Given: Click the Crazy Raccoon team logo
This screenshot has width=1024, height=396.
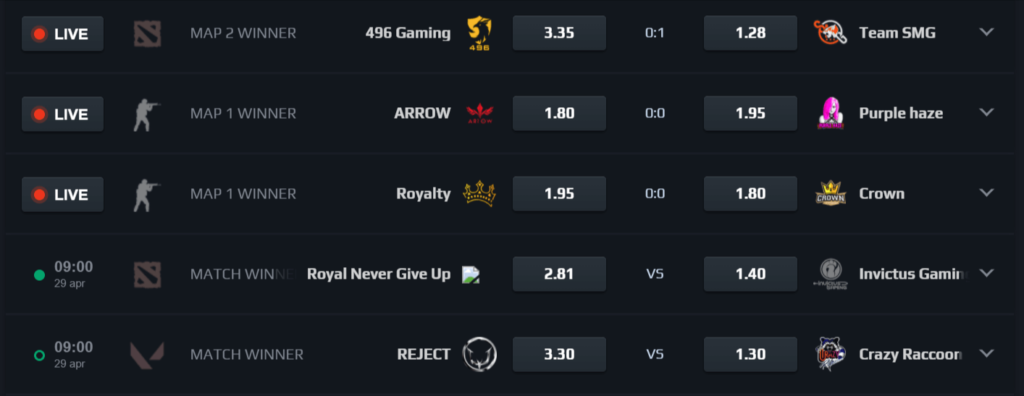Looking at the screenshot, I should tap(831, 354).
